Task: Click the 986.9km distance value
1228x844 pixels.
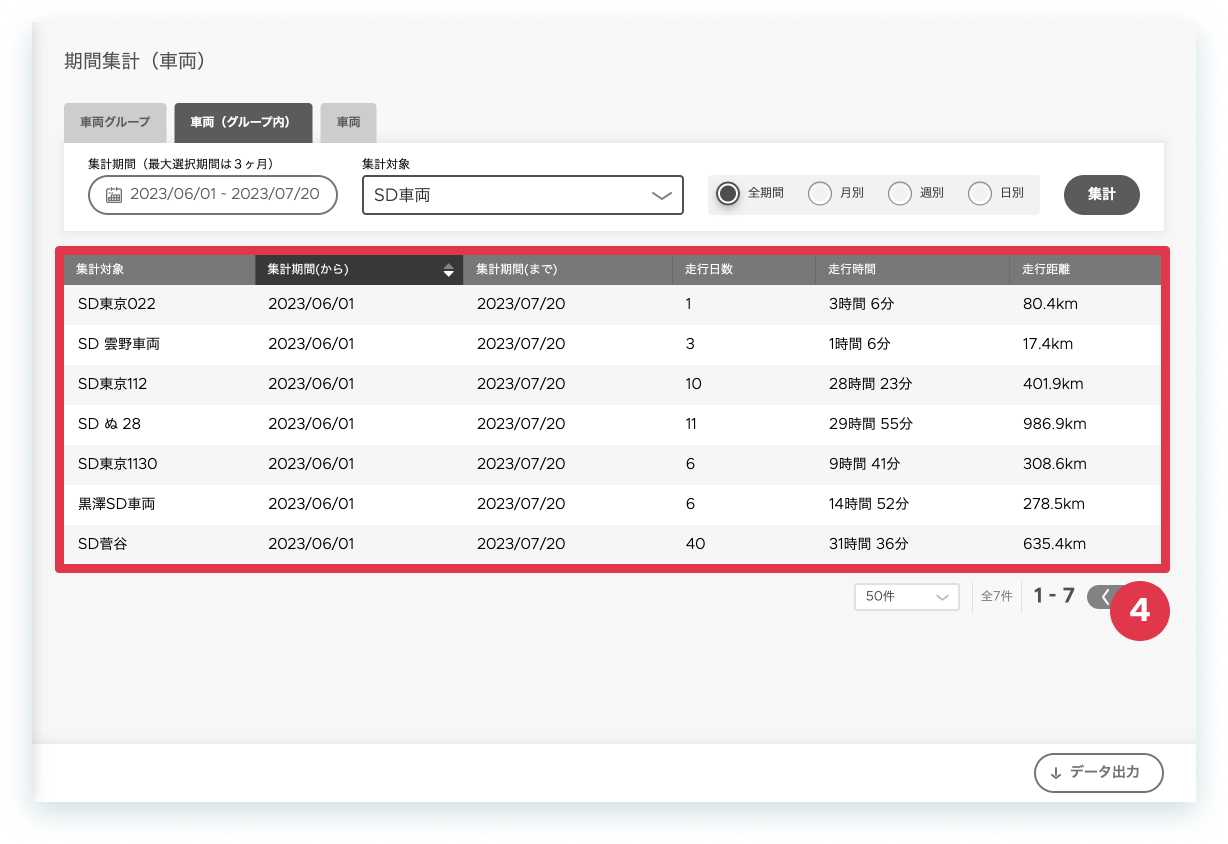Action: 1055,424
